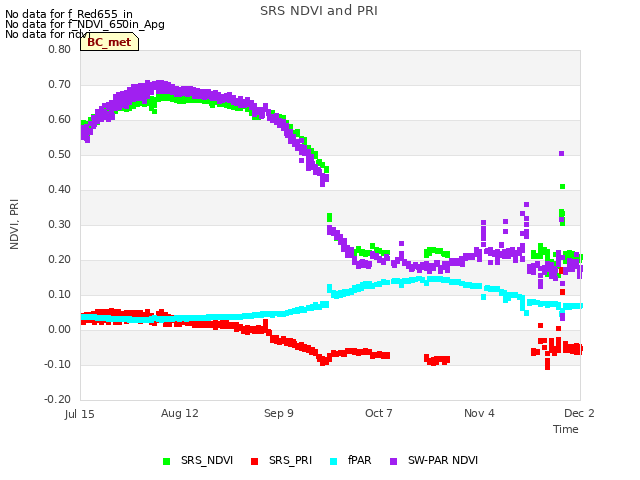Click the 0.80 y-axis tick label
Viewport: 640px width, 480px height.
pos(60,49)
